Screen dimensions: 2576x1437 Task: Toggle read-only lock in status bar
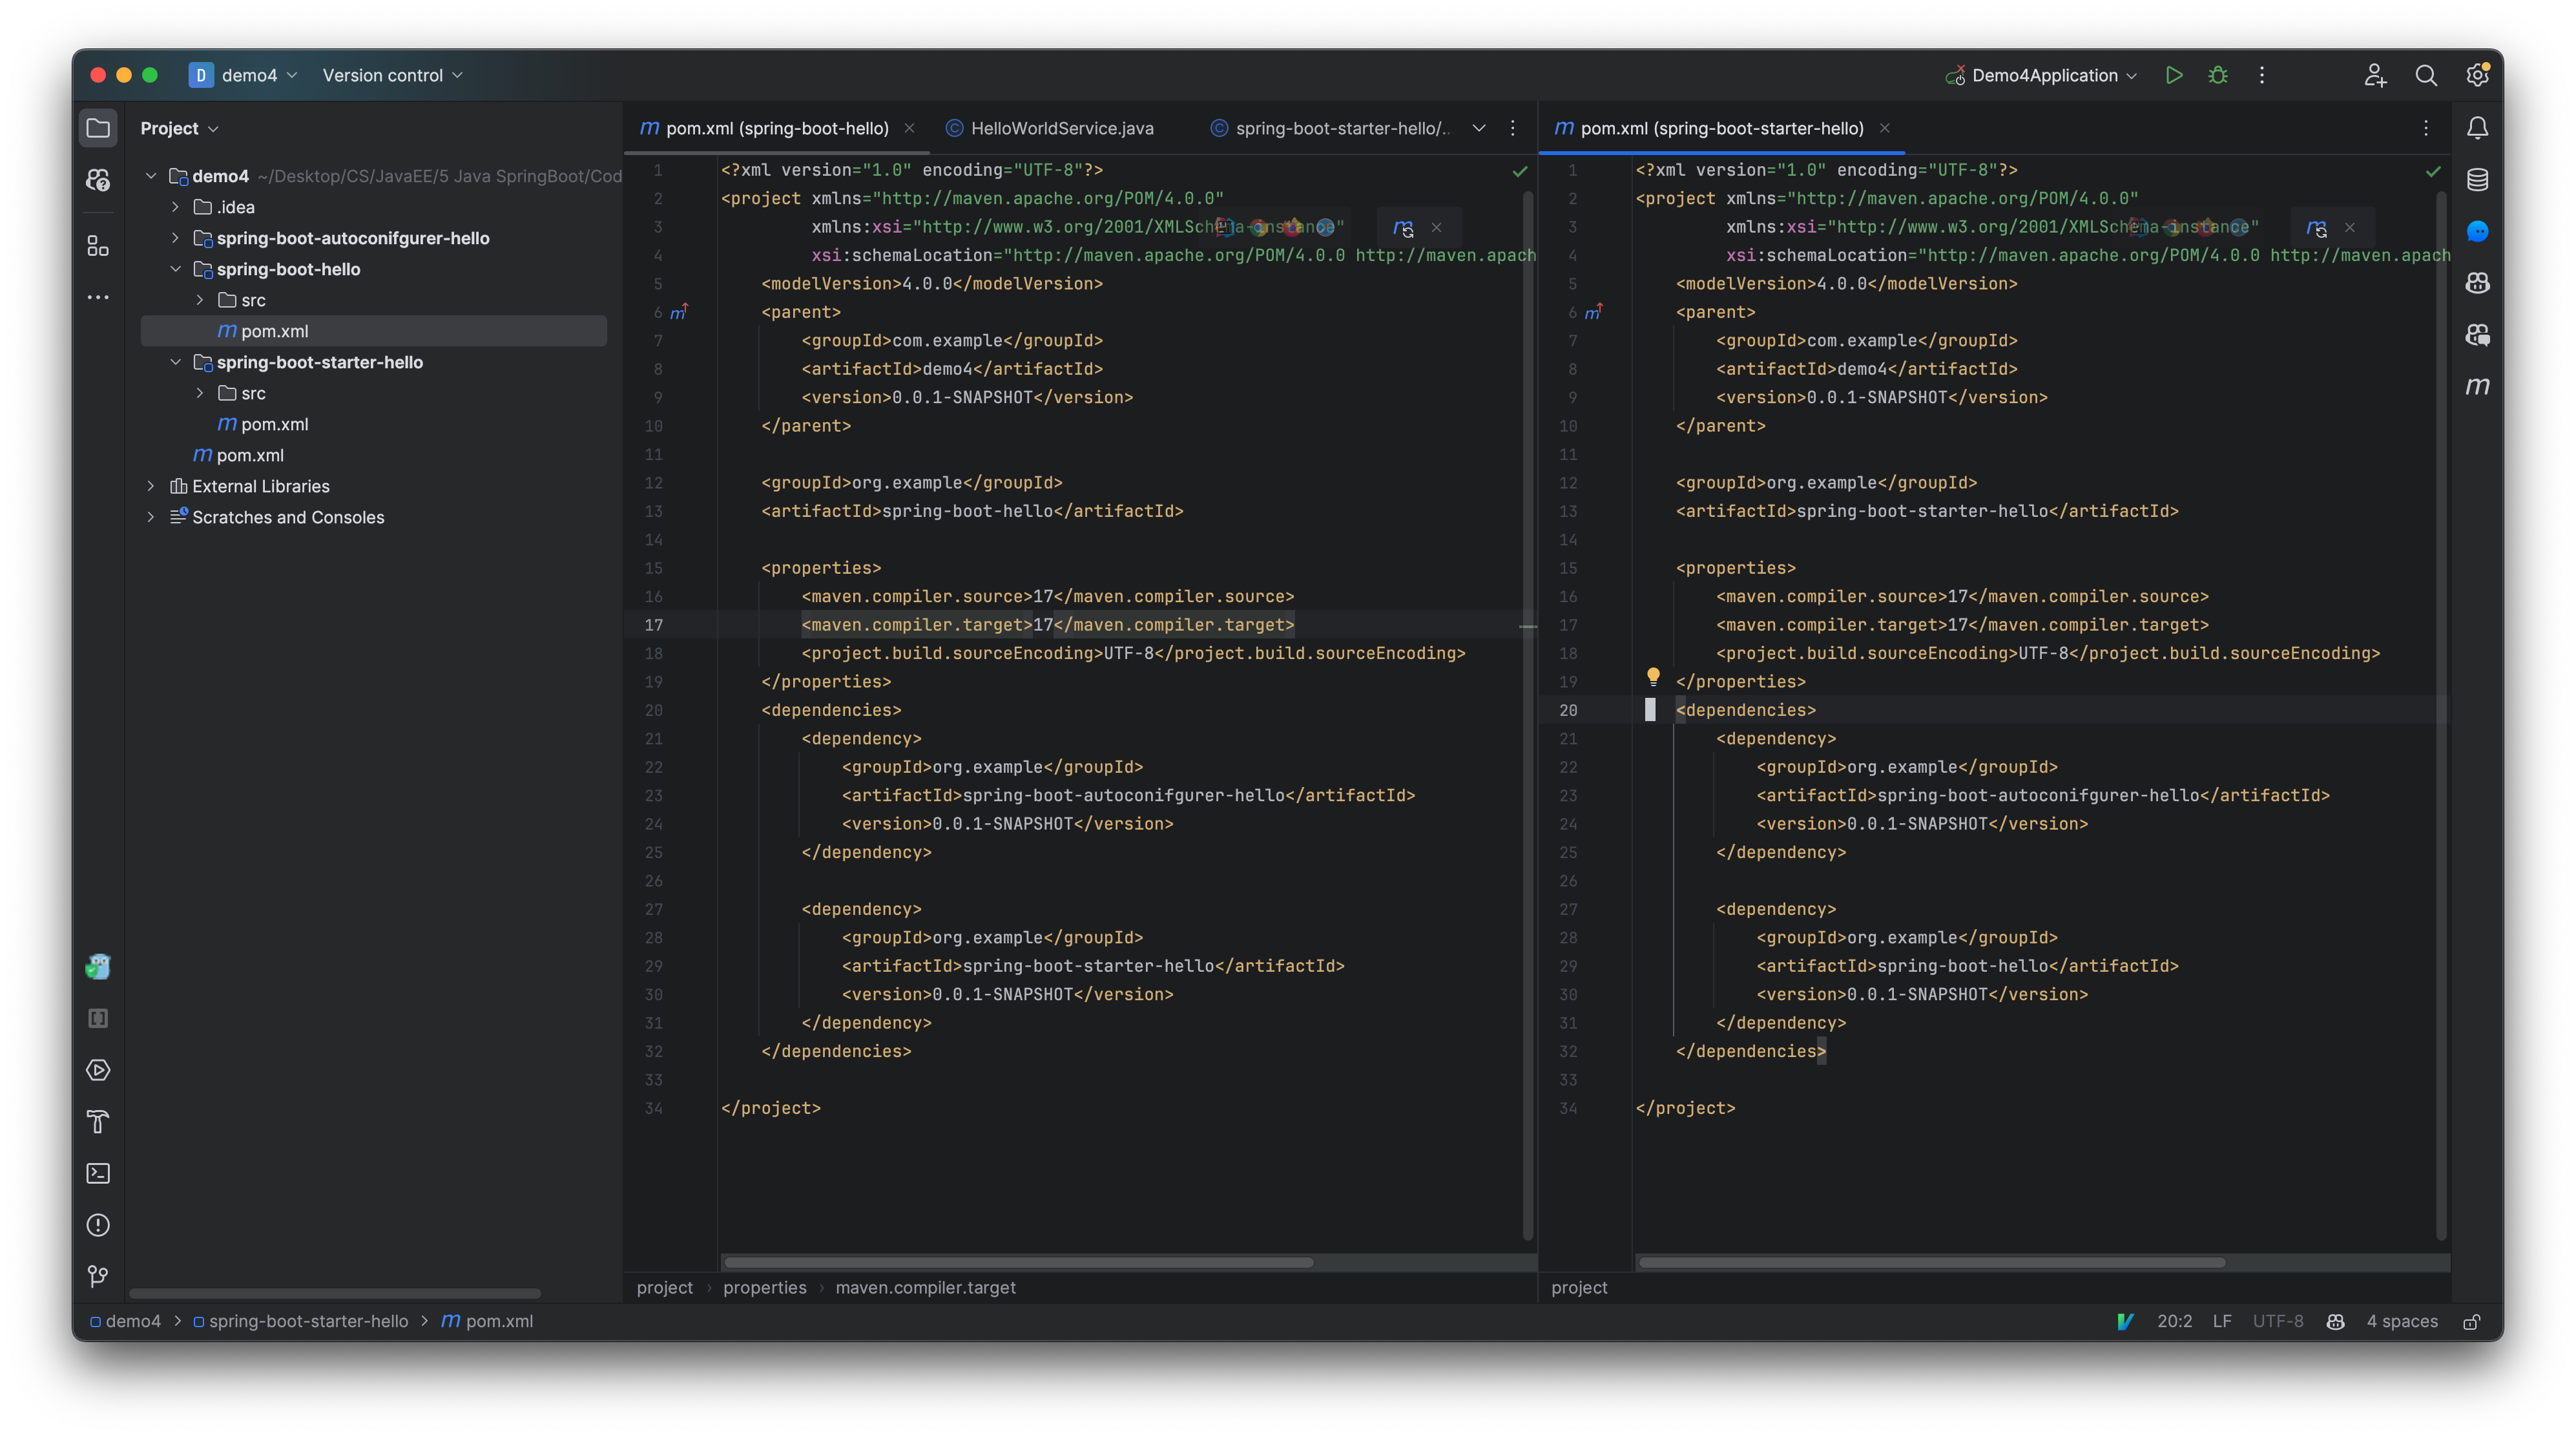click(x=2472, y=1321)
